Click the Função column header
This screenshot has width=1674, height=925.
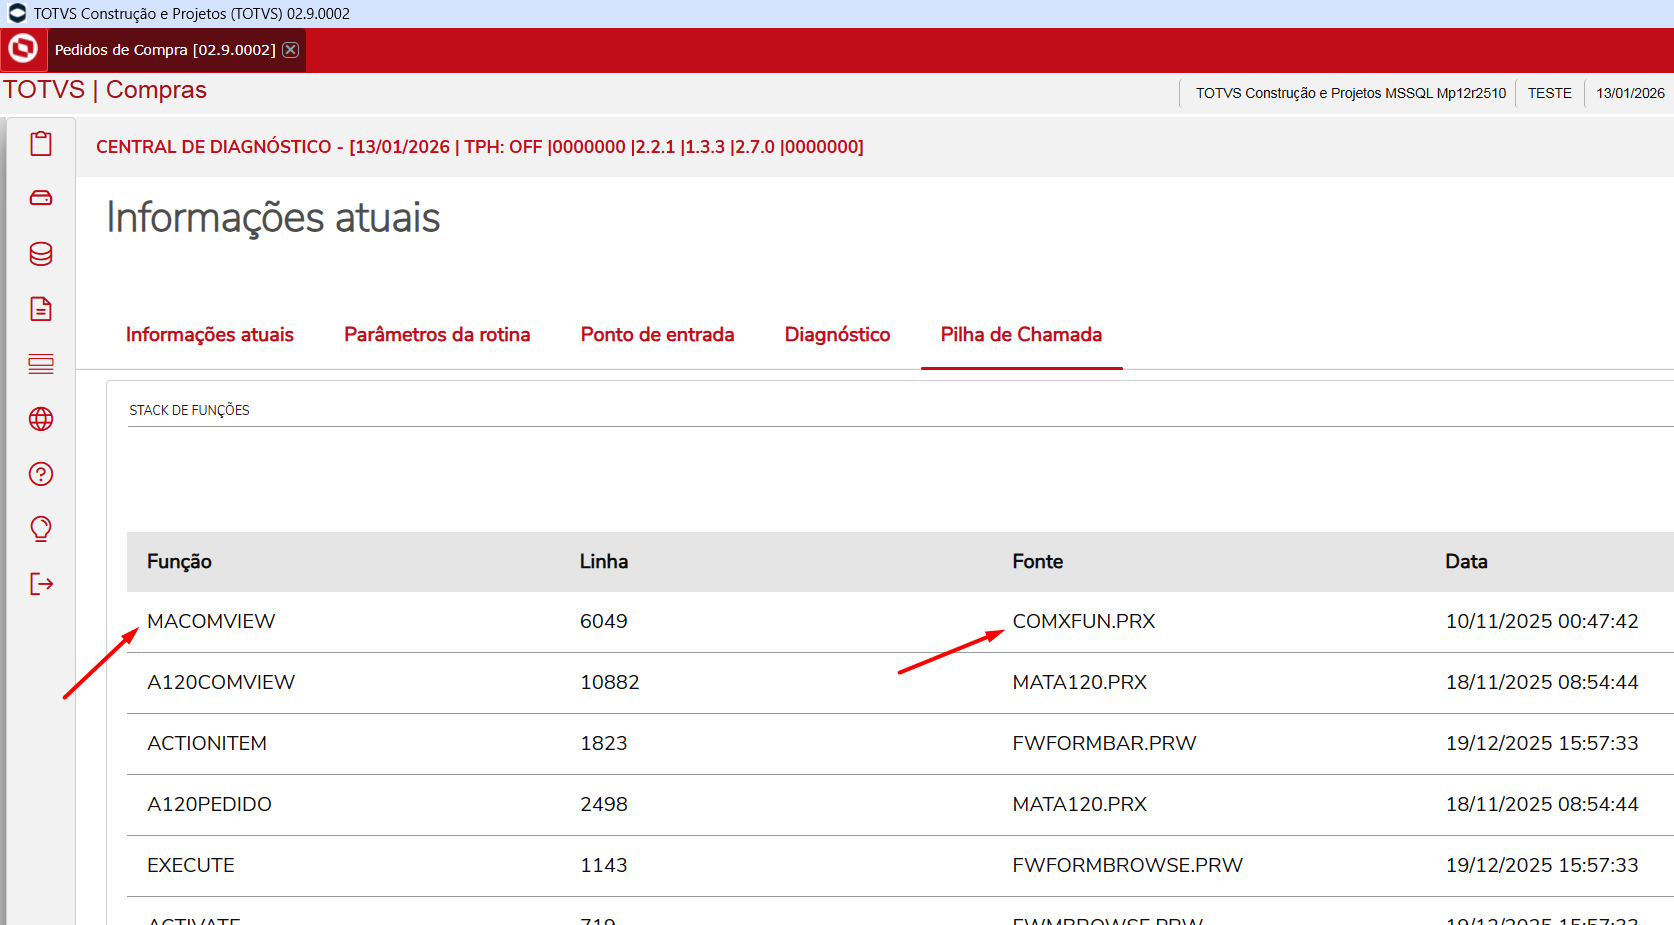tap(179, 562)
